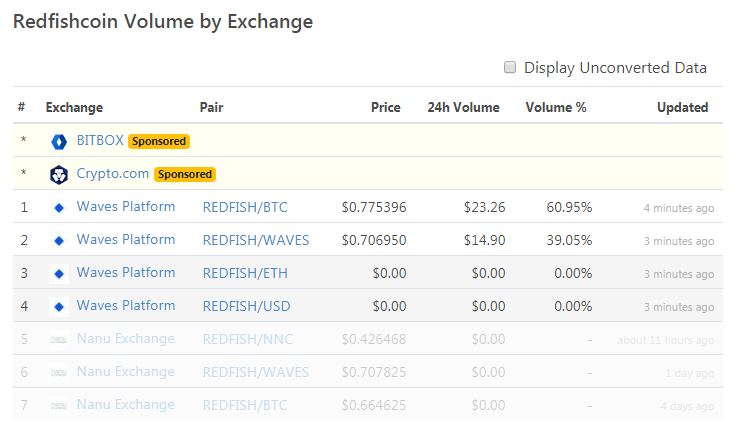Open the REDFISH/BTC pair on Waves Platform
739x430 pixels.
click(245, 207)
